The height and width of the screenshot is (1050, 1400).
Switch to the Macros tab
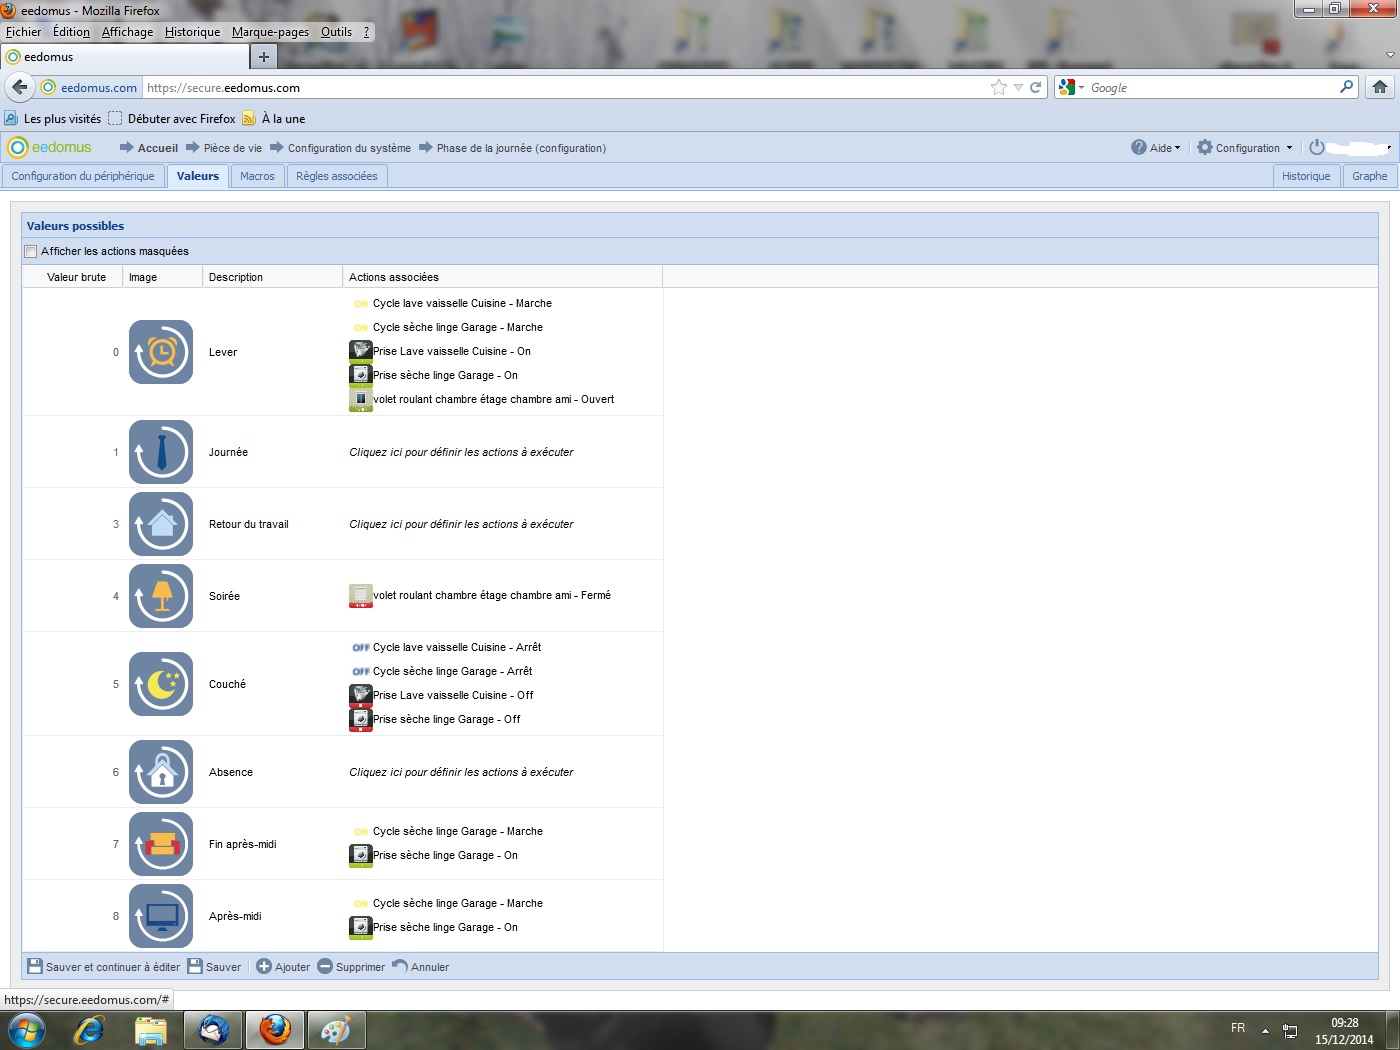pos(257,176)
